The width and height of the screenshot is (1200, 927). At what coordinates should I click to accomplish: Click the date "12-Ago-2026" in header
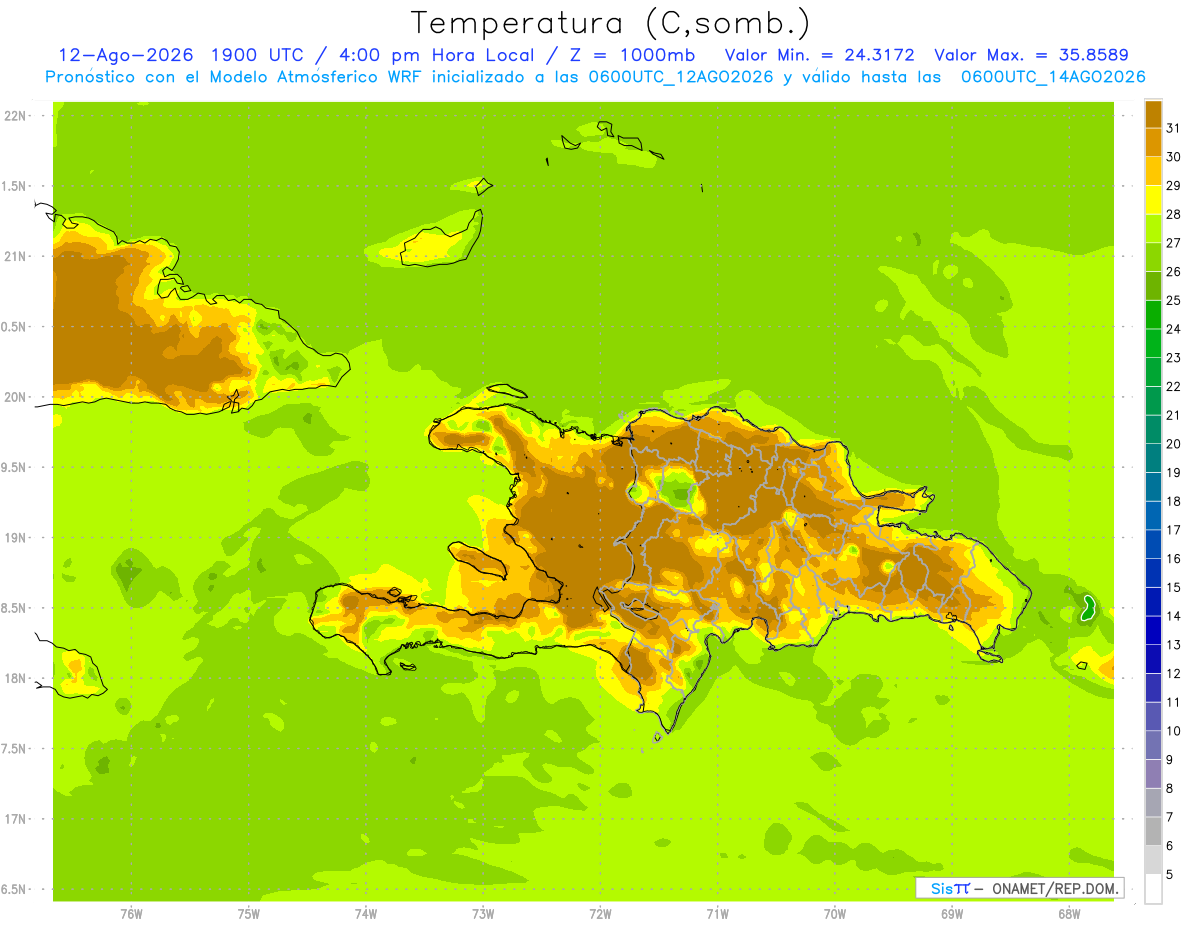coord(125,55)
